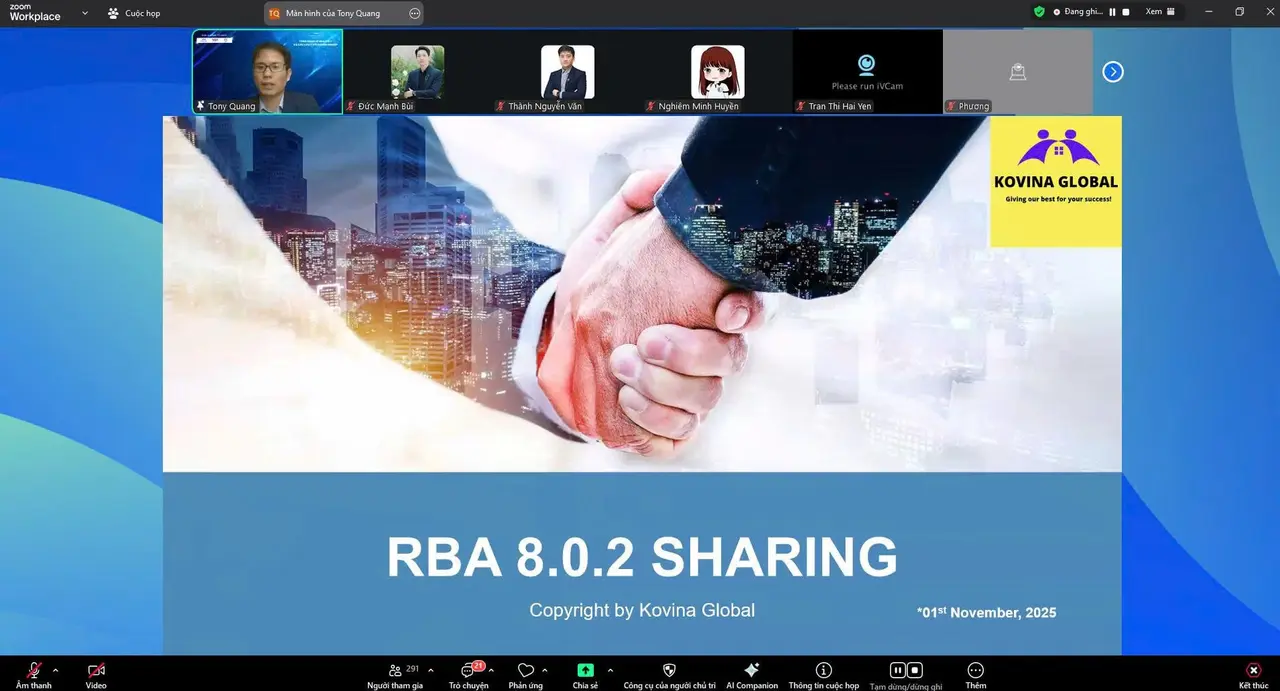Expand the share options chevron
The height and width of the screenshot is (691, 1280).
tap(610, 670)
